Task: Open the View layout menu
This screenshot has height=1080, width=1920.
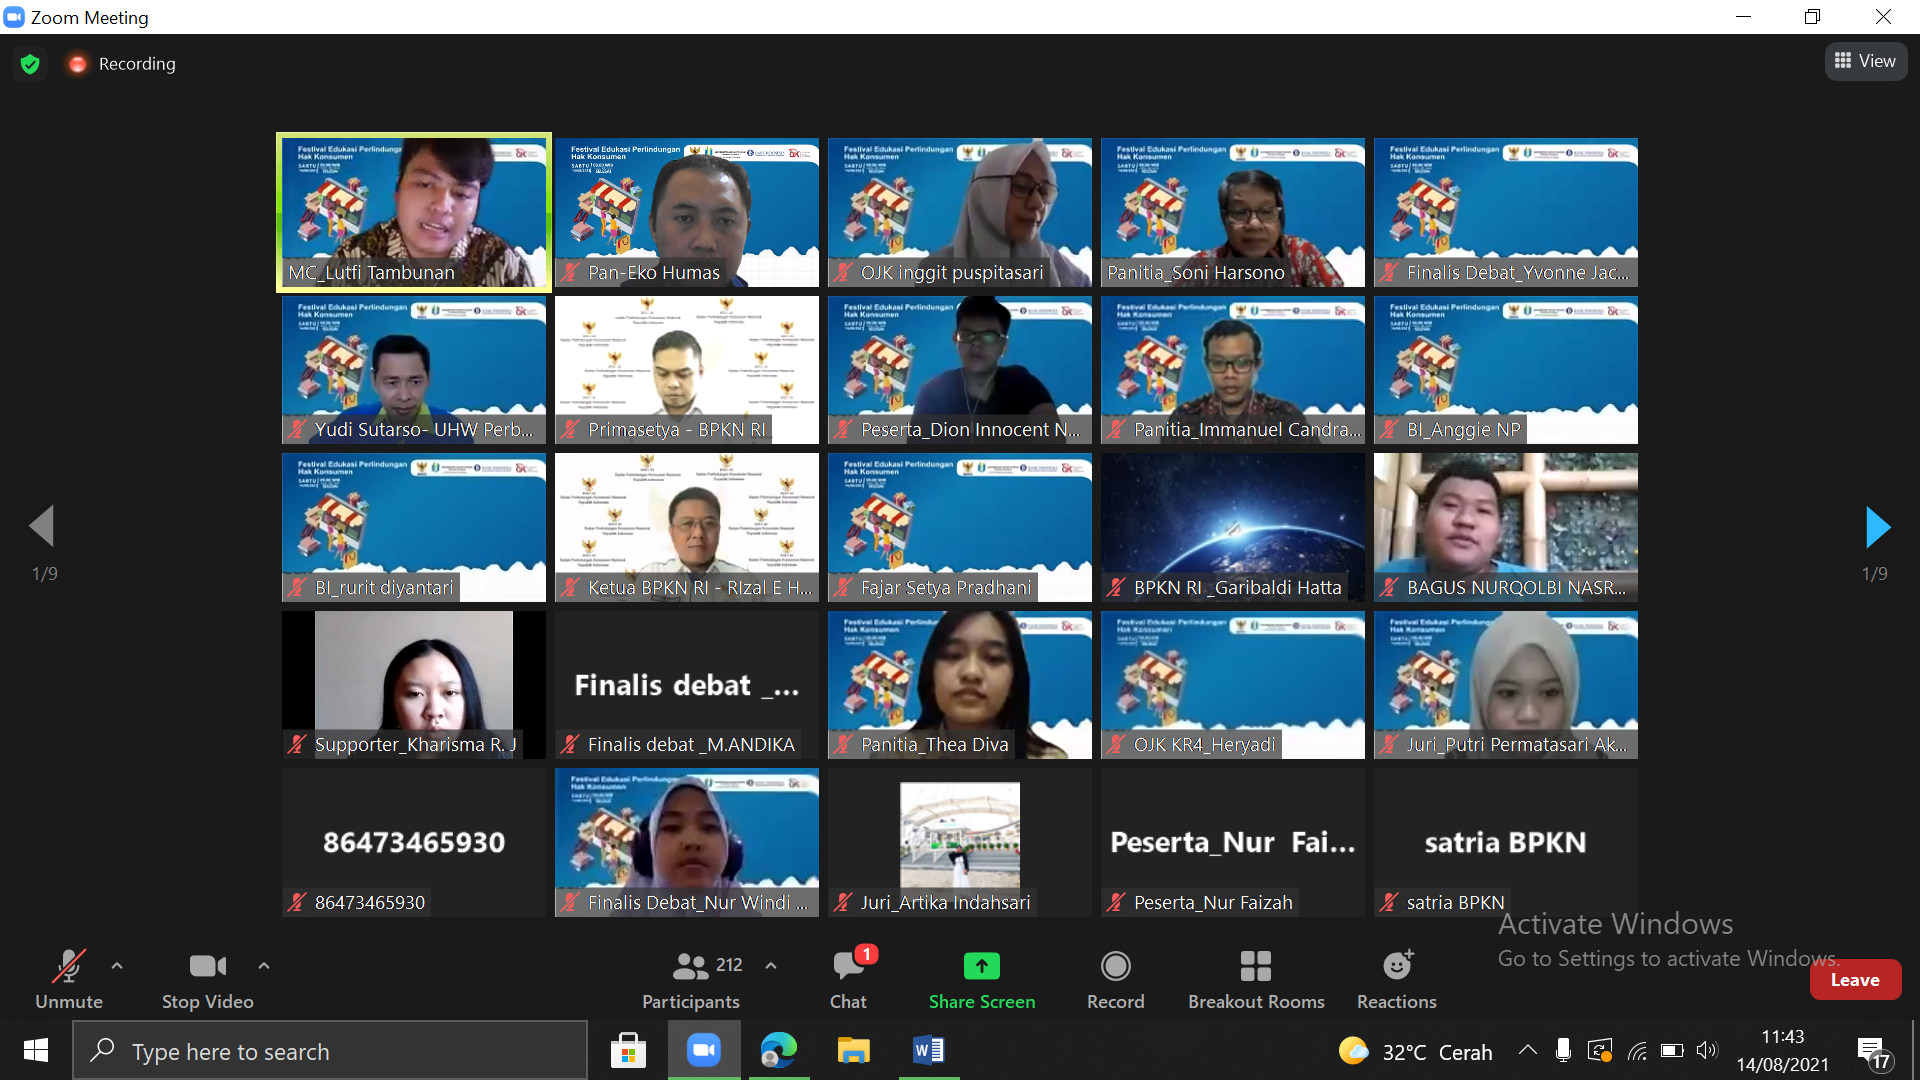Action: (1866, 61)
